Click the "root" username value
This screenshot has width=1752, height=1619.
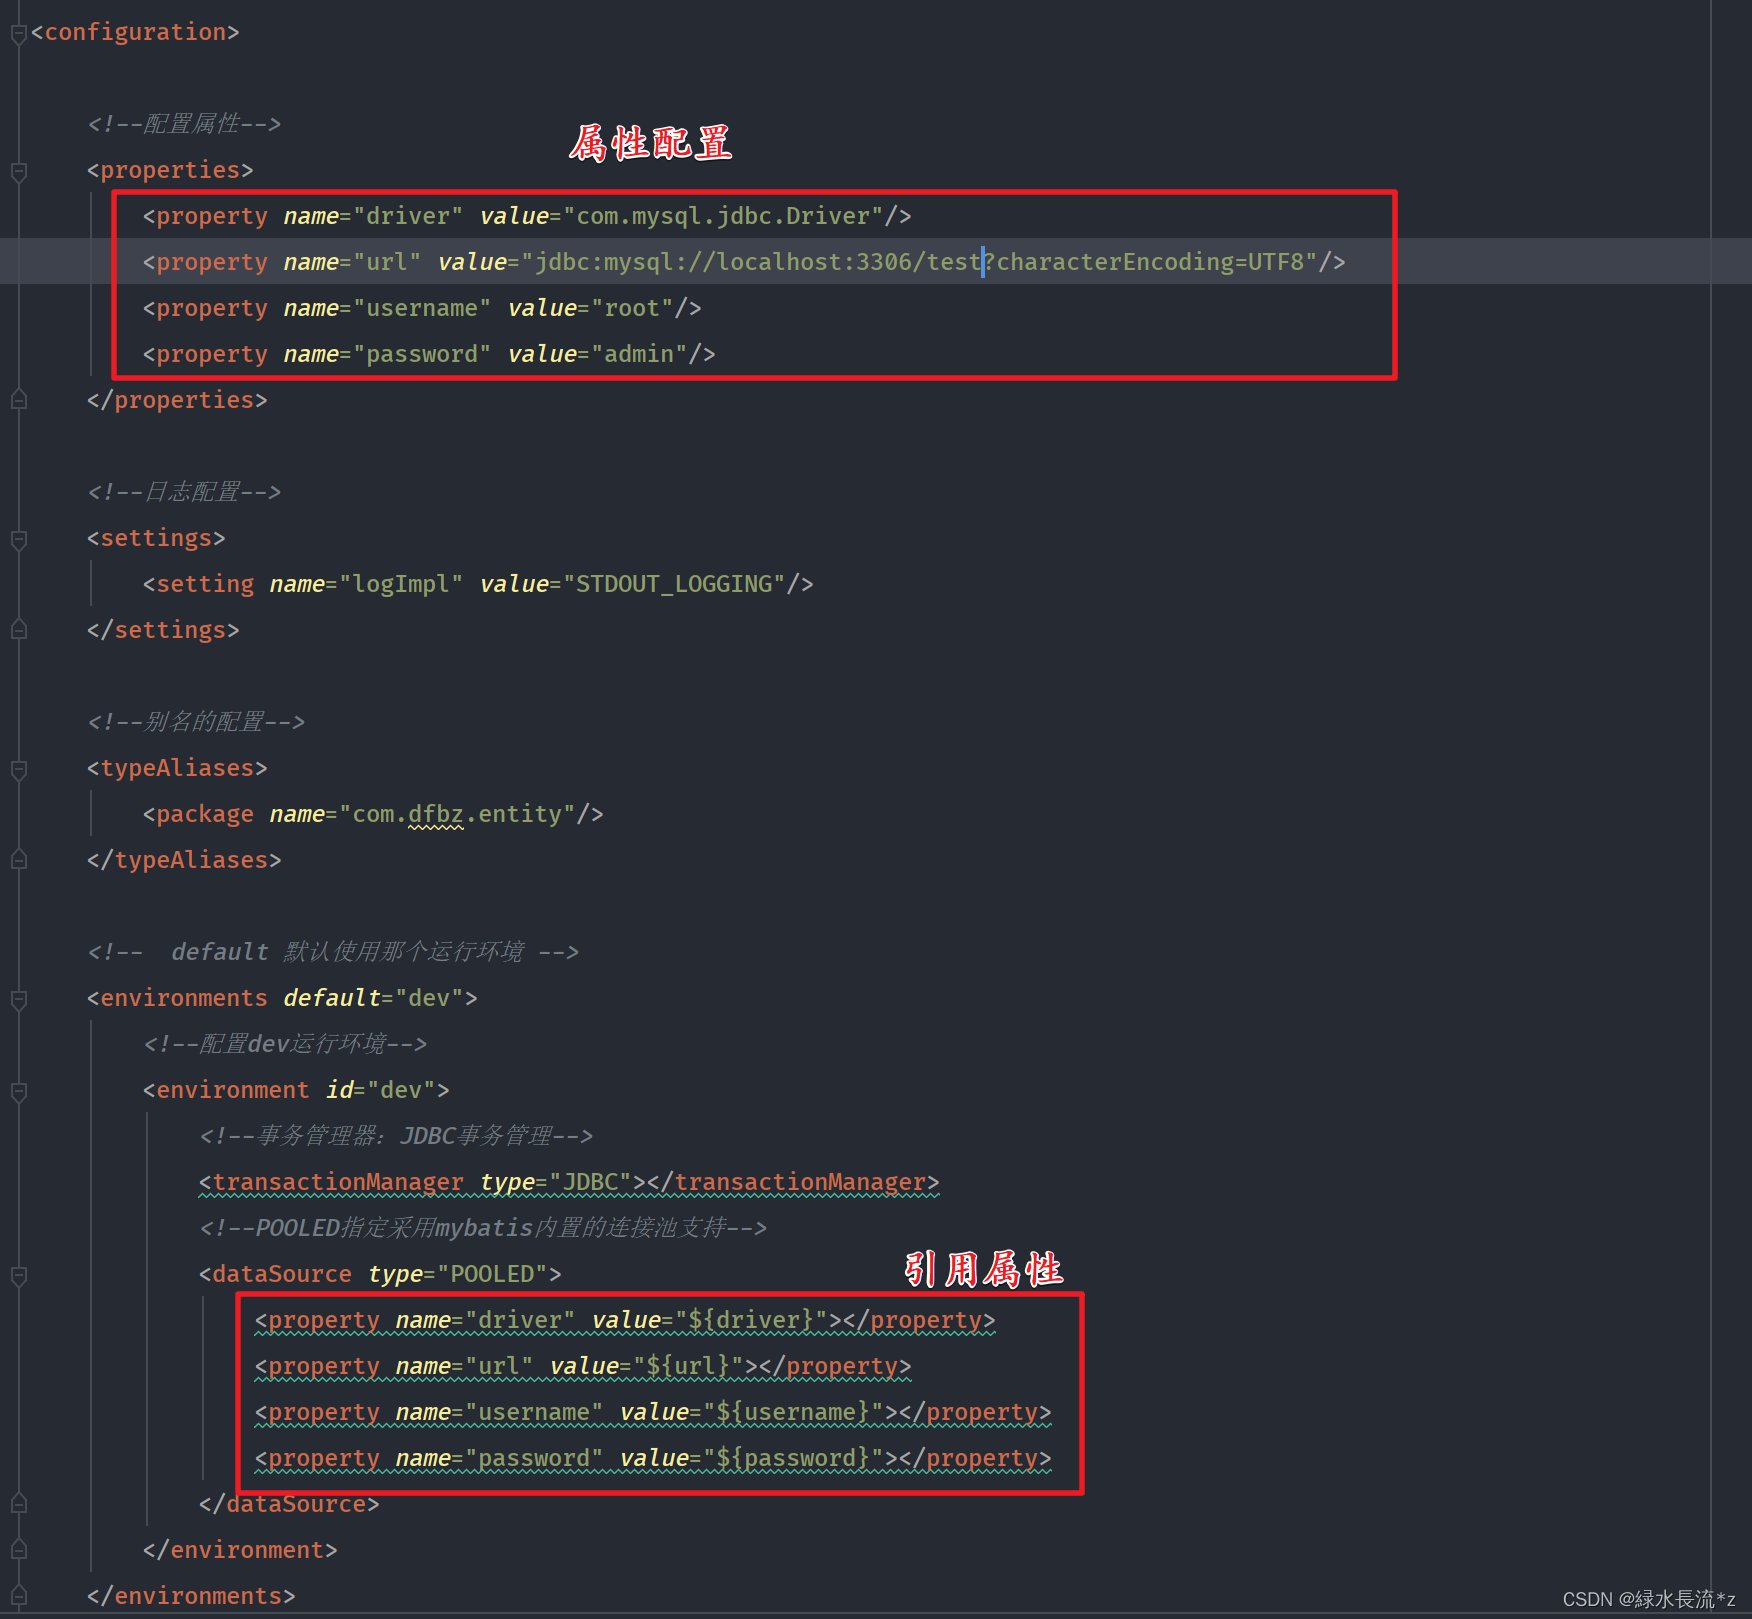click(632, 308)
